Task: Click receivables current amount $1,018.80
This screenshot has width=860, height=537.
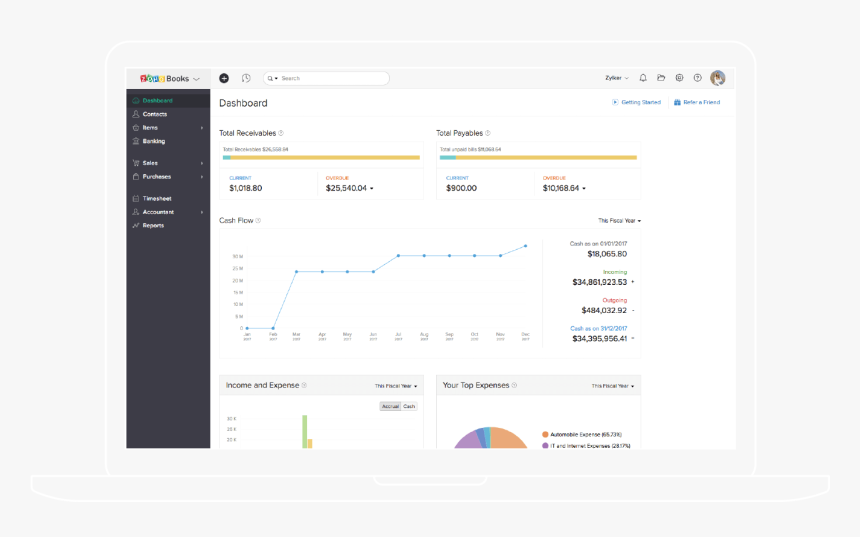Action: click(x=246, y=188)
